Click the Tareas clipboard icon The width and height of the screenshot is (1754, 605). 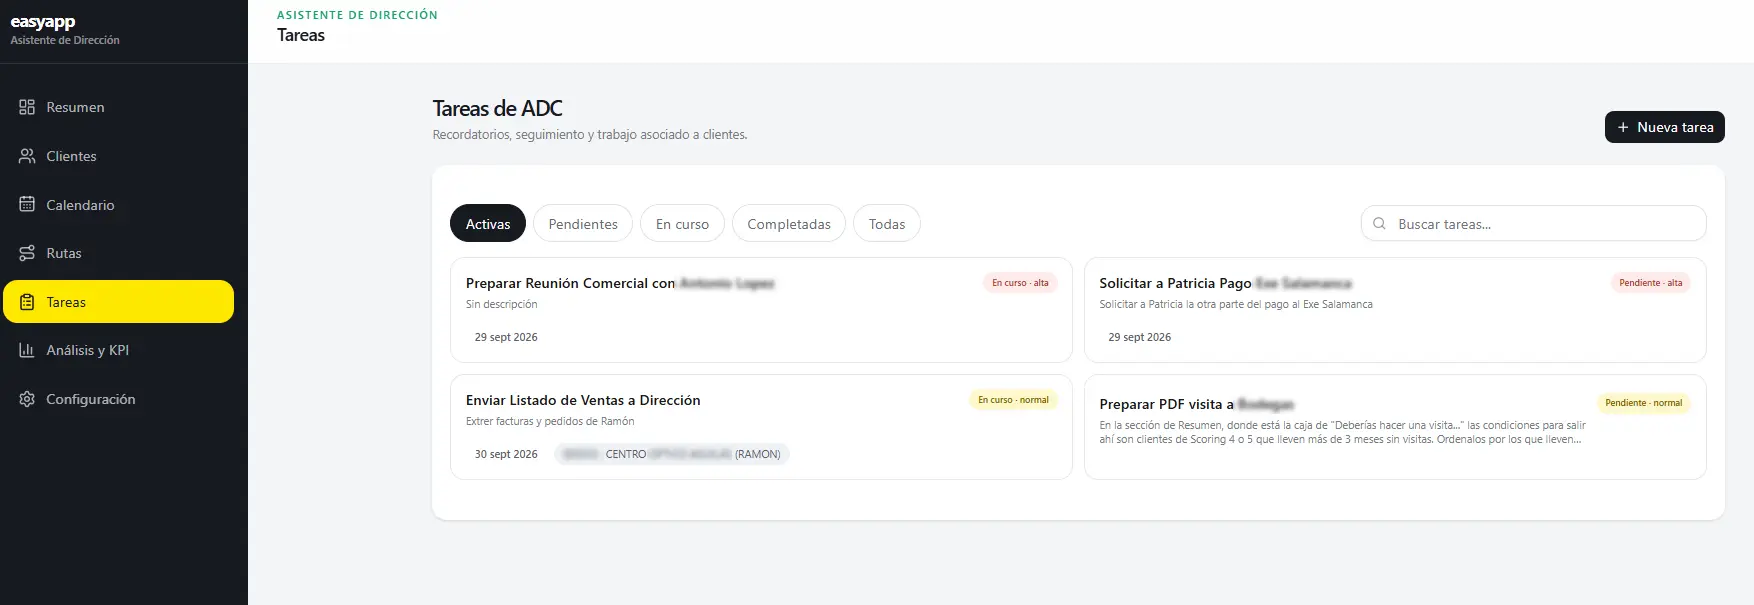click(27, 302)
